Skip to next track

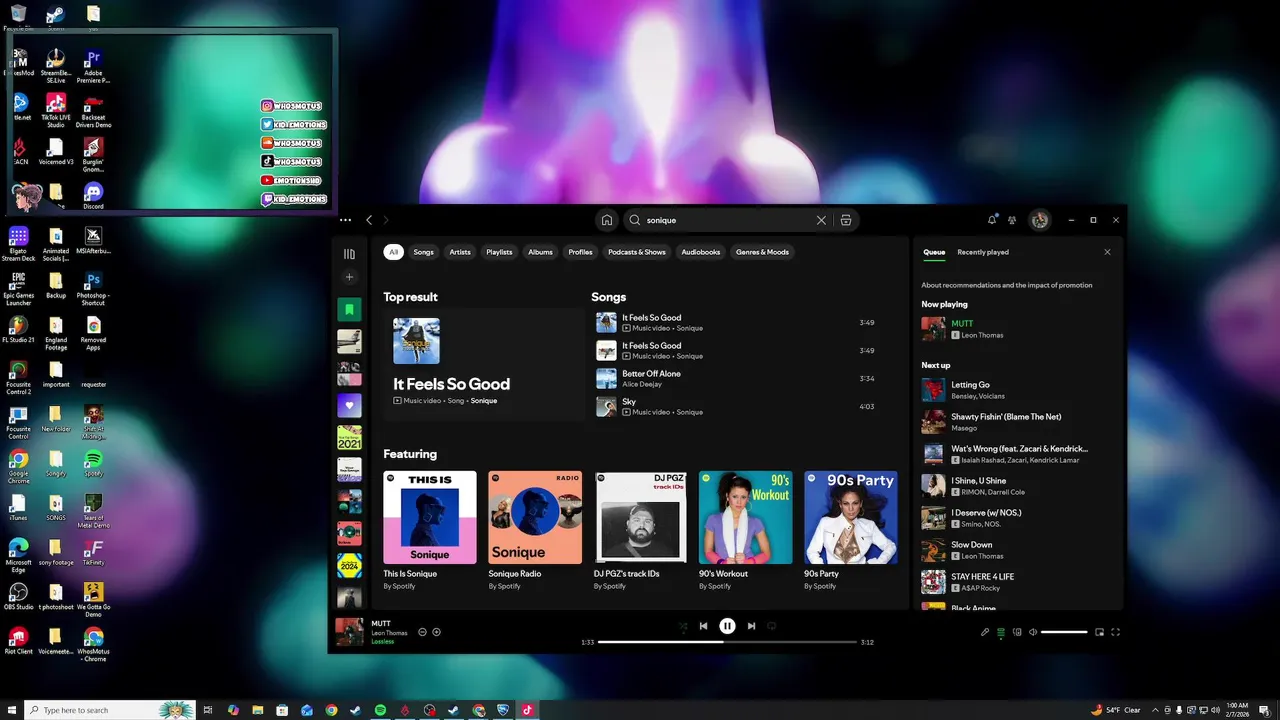[751, 626]
